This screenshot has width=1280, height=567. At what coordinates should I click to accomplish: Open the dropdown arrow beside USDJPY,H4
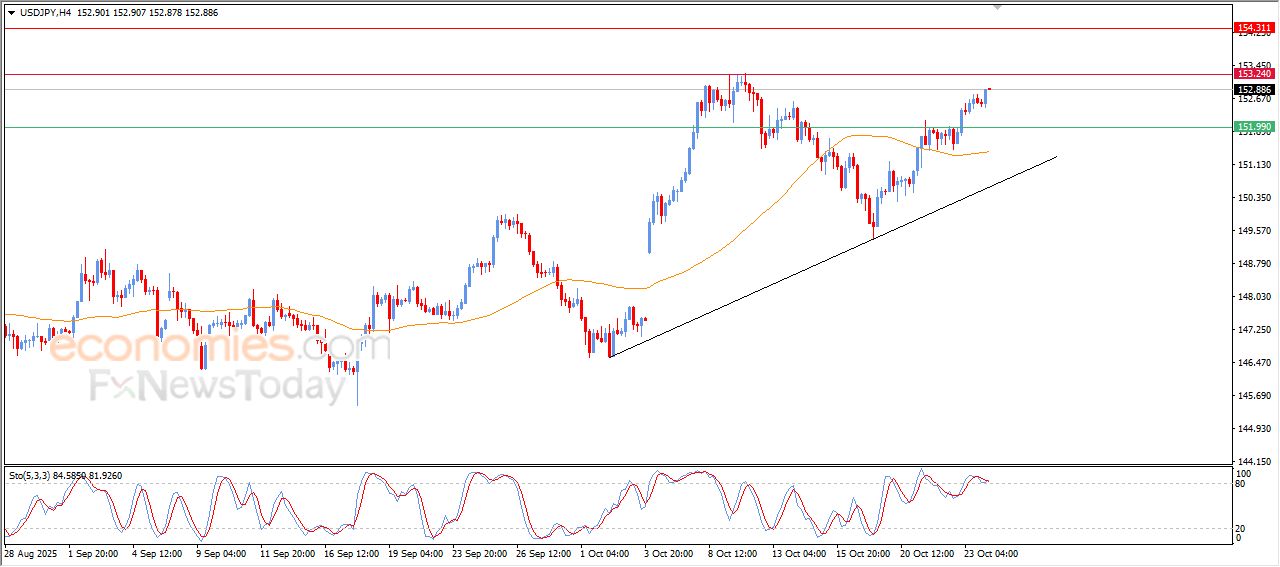[x=11, y=13]
